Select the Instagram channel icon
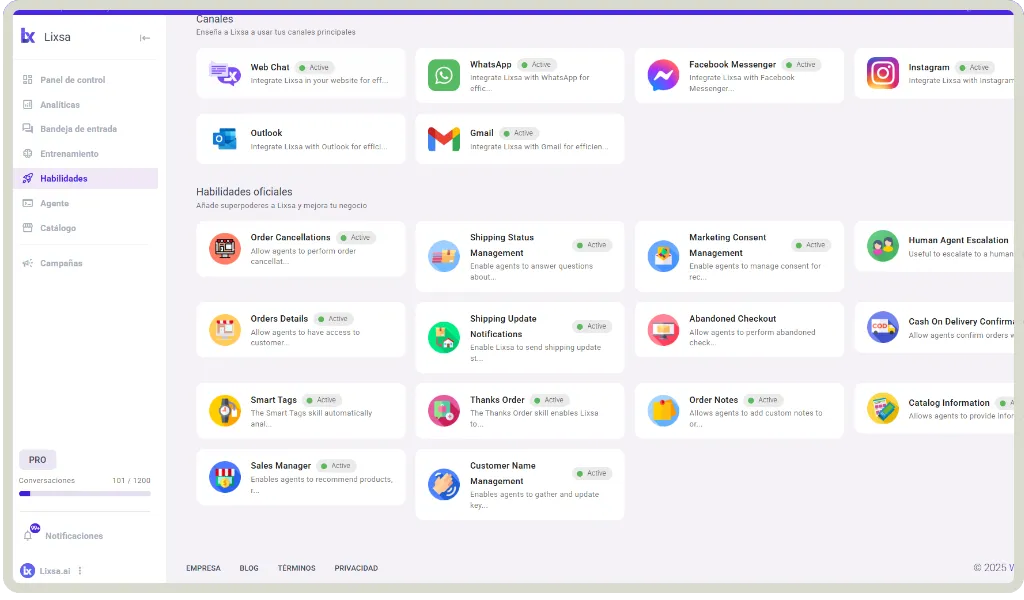 click(882, 73)
